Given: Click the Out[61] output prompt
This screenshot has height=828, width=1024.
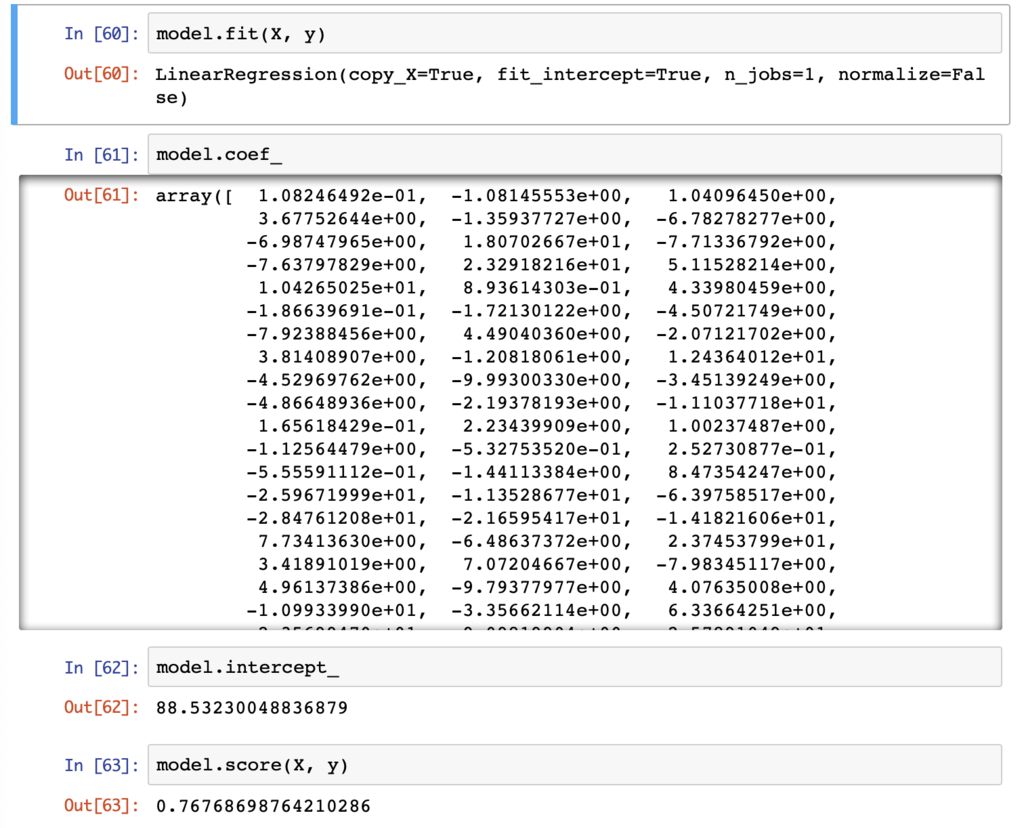Looking at the screenshot, I should point(102,195).
